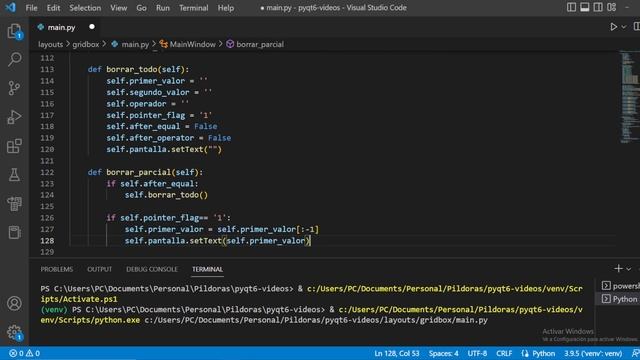Select the Python terminal entry

620,299
